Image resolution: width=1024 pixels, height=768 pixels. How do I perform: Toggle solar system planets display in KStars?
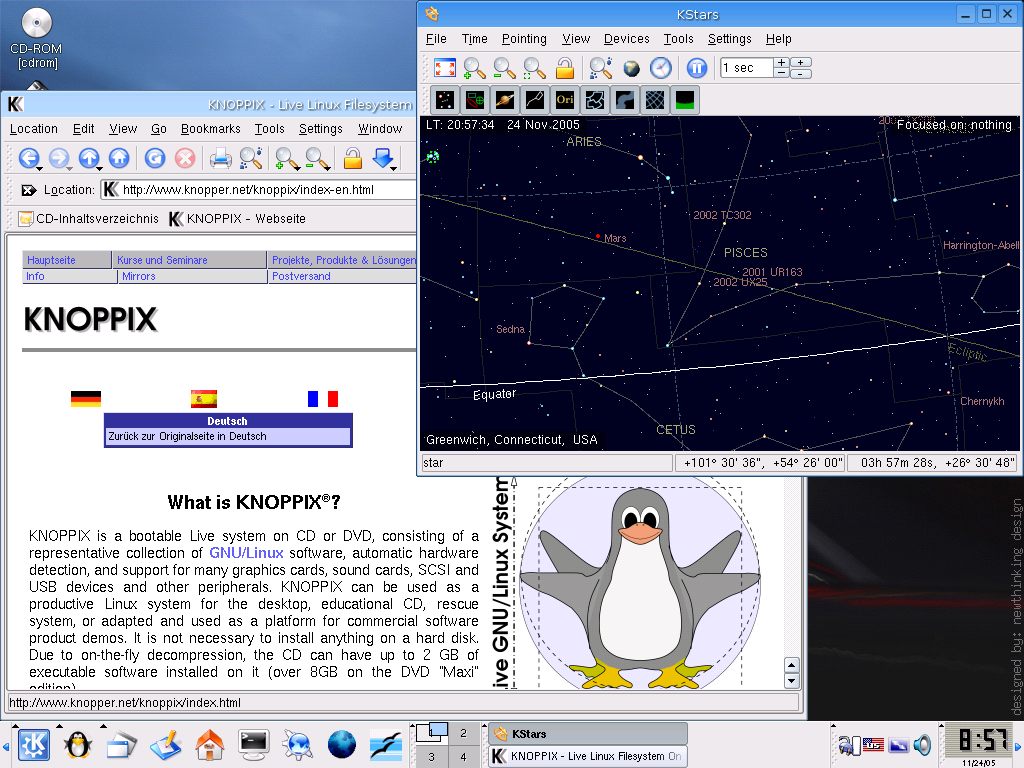(x=505, y=100)
